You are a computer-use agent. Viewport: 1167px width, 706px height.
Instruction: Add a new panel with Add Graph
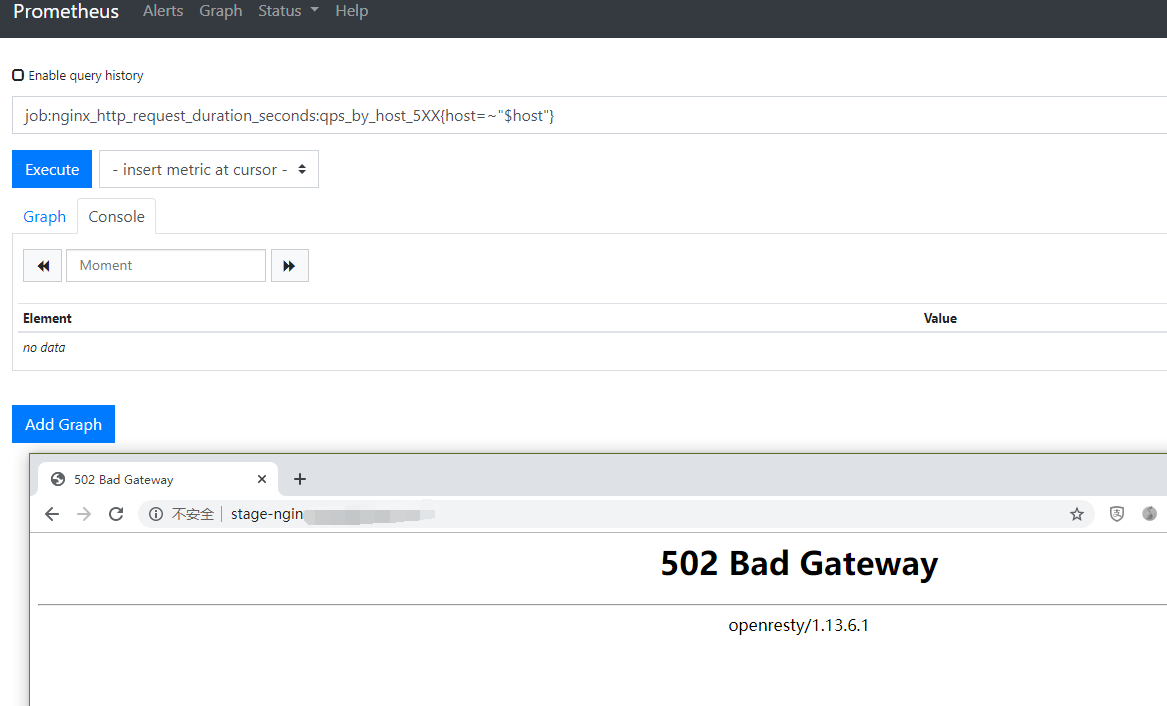63,424
